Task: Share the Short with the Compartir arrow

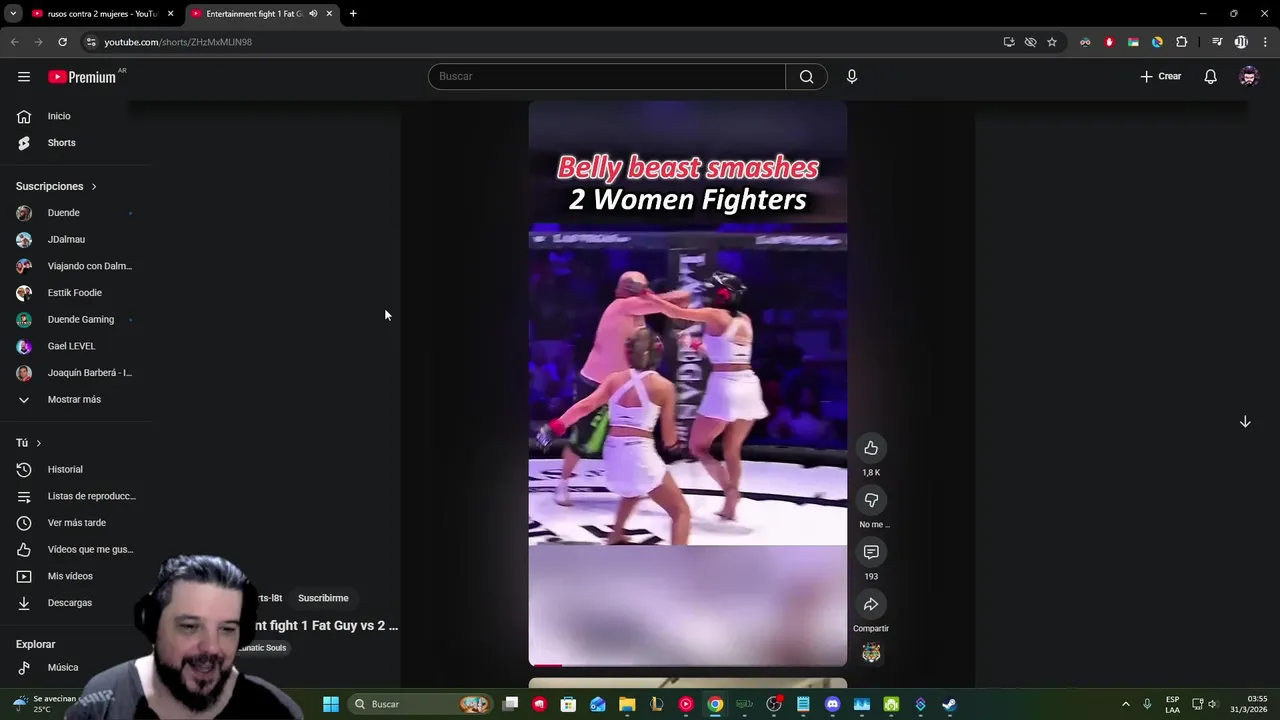Action: [x=871, y=604]
